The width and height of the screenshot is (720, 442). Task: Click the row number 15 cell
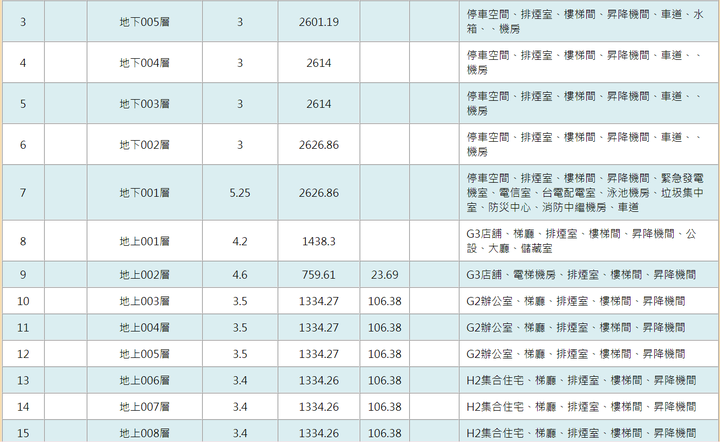tap(23, 432)
